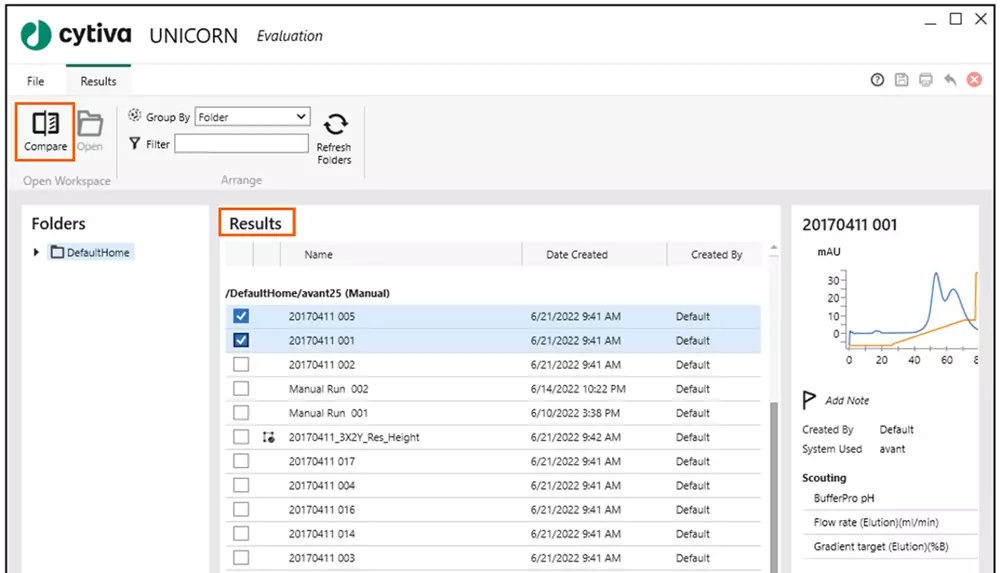The width and height of the screenshot is (1000, 573).
Task: Click Add Note in details panel
Action: [x=846, y=401]
